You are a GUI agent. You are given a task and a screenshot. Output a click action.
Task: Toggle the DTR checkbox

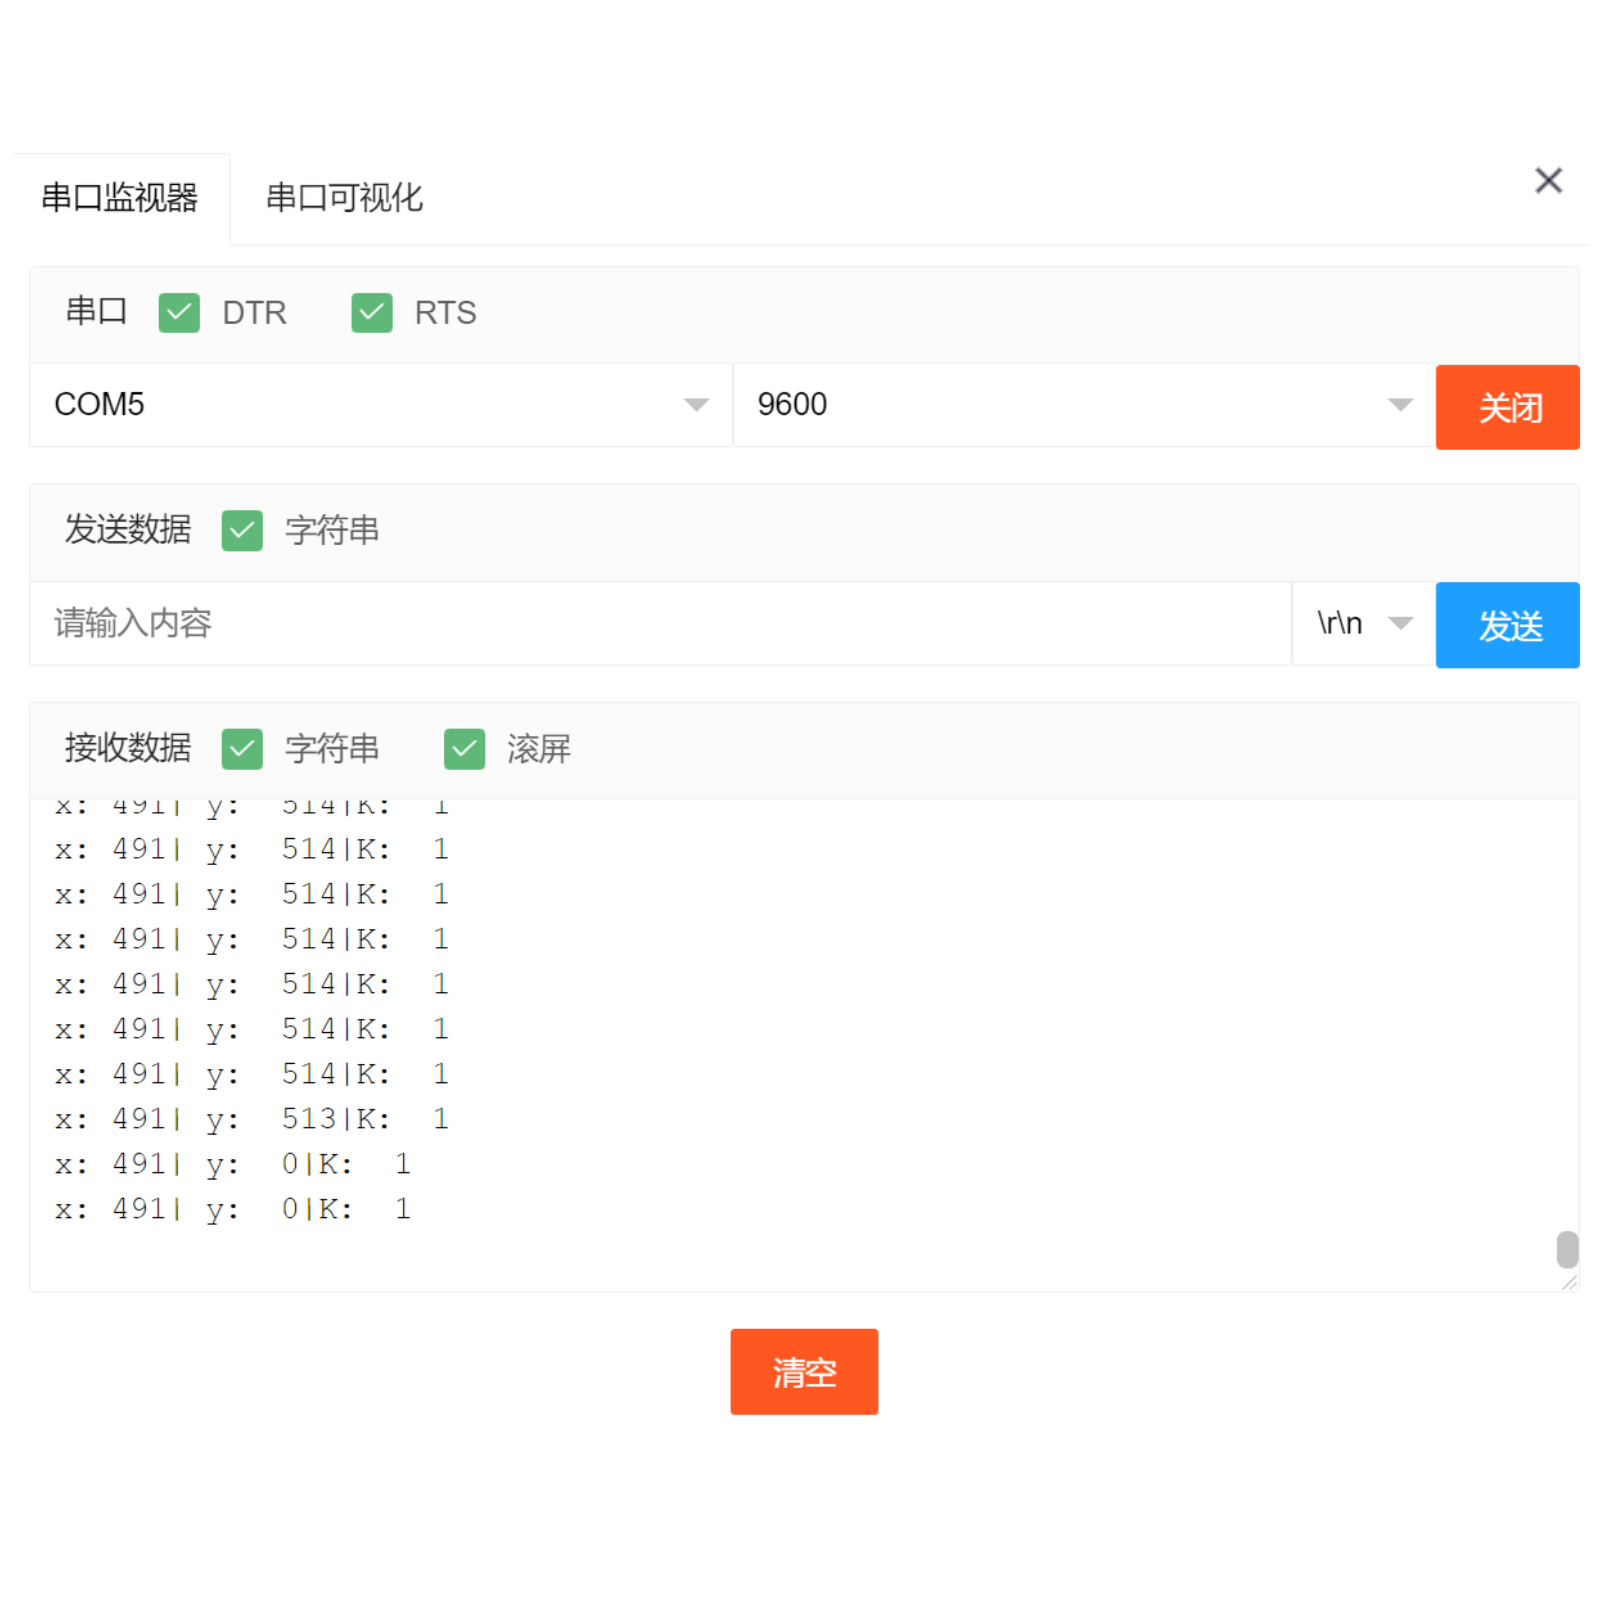[179, 313]
